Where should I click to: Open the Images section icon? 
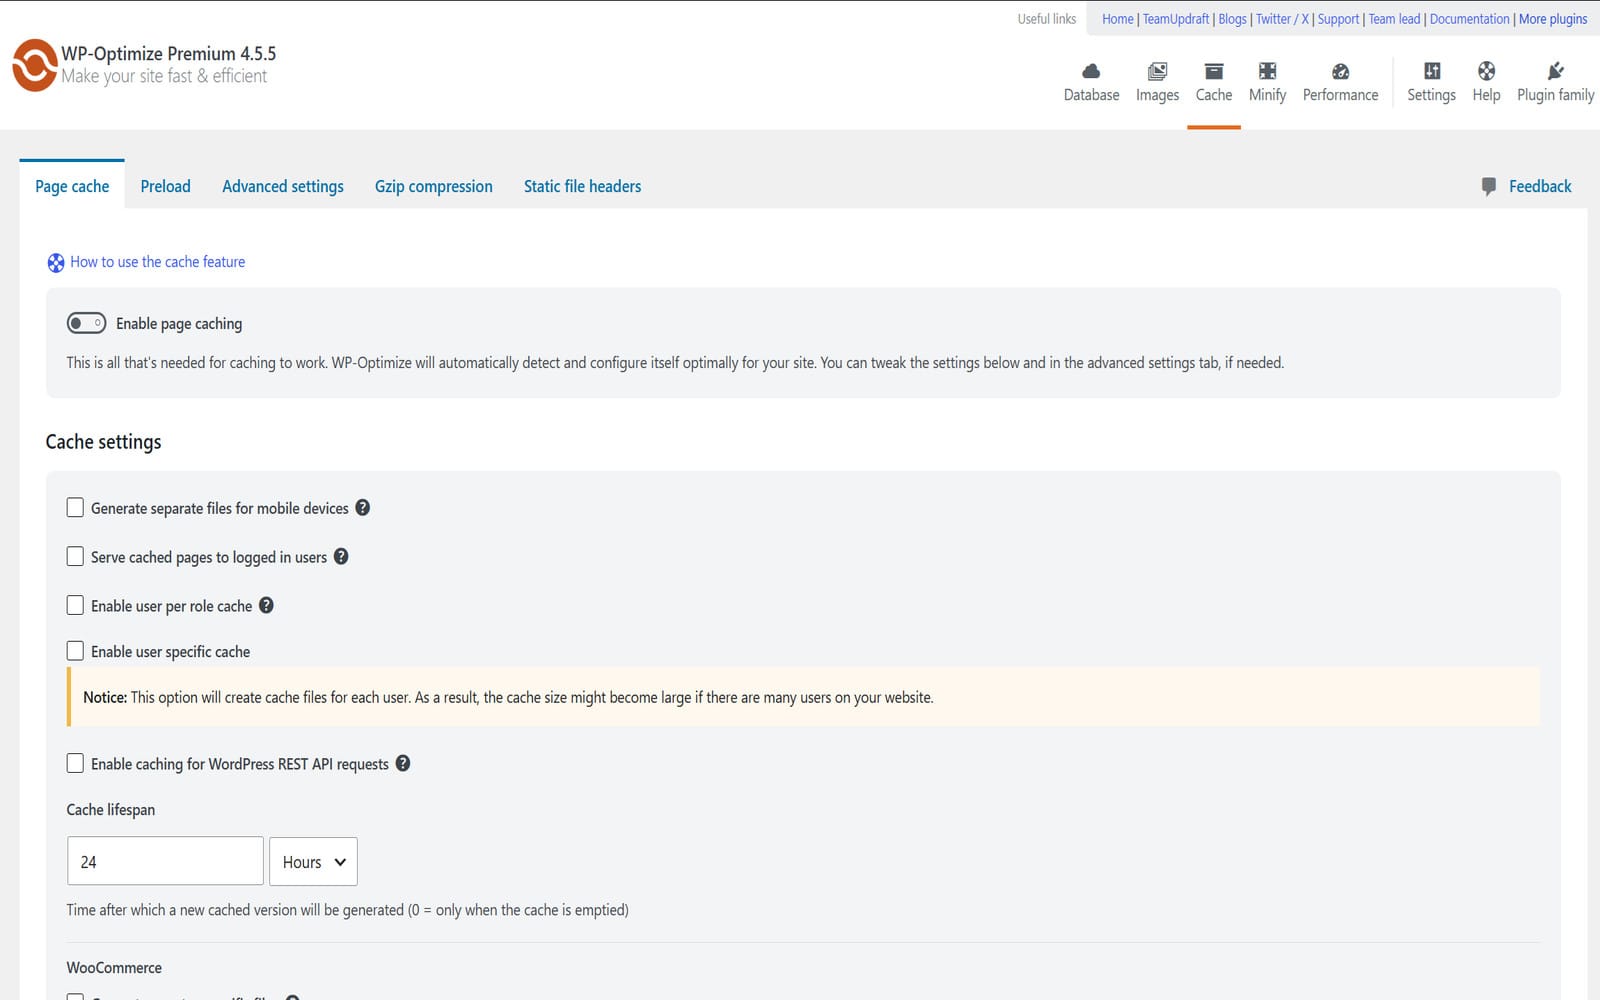tap(1157, 71)
